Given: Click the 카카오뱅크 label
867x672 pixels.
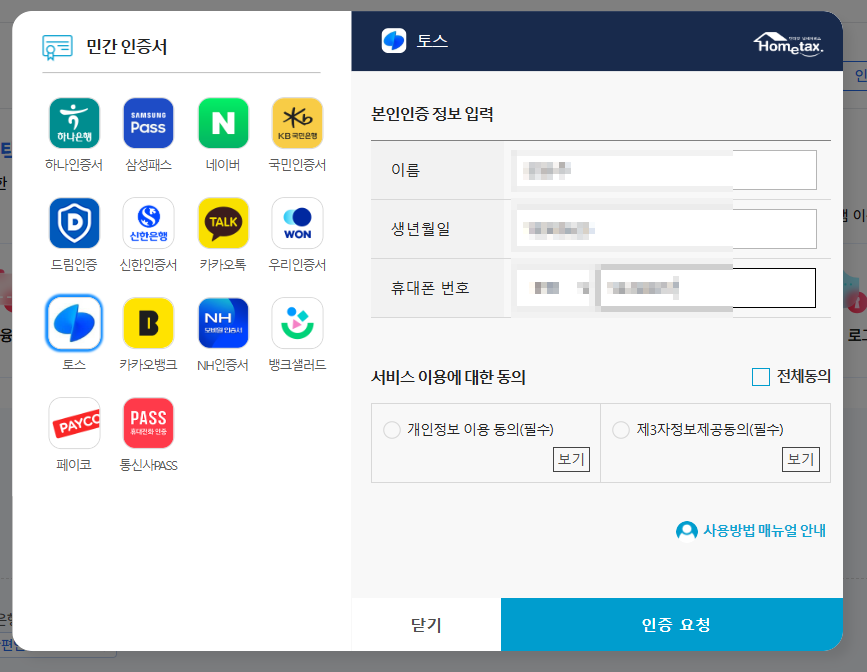Looking at the screenshot, I should coord(148,365).
